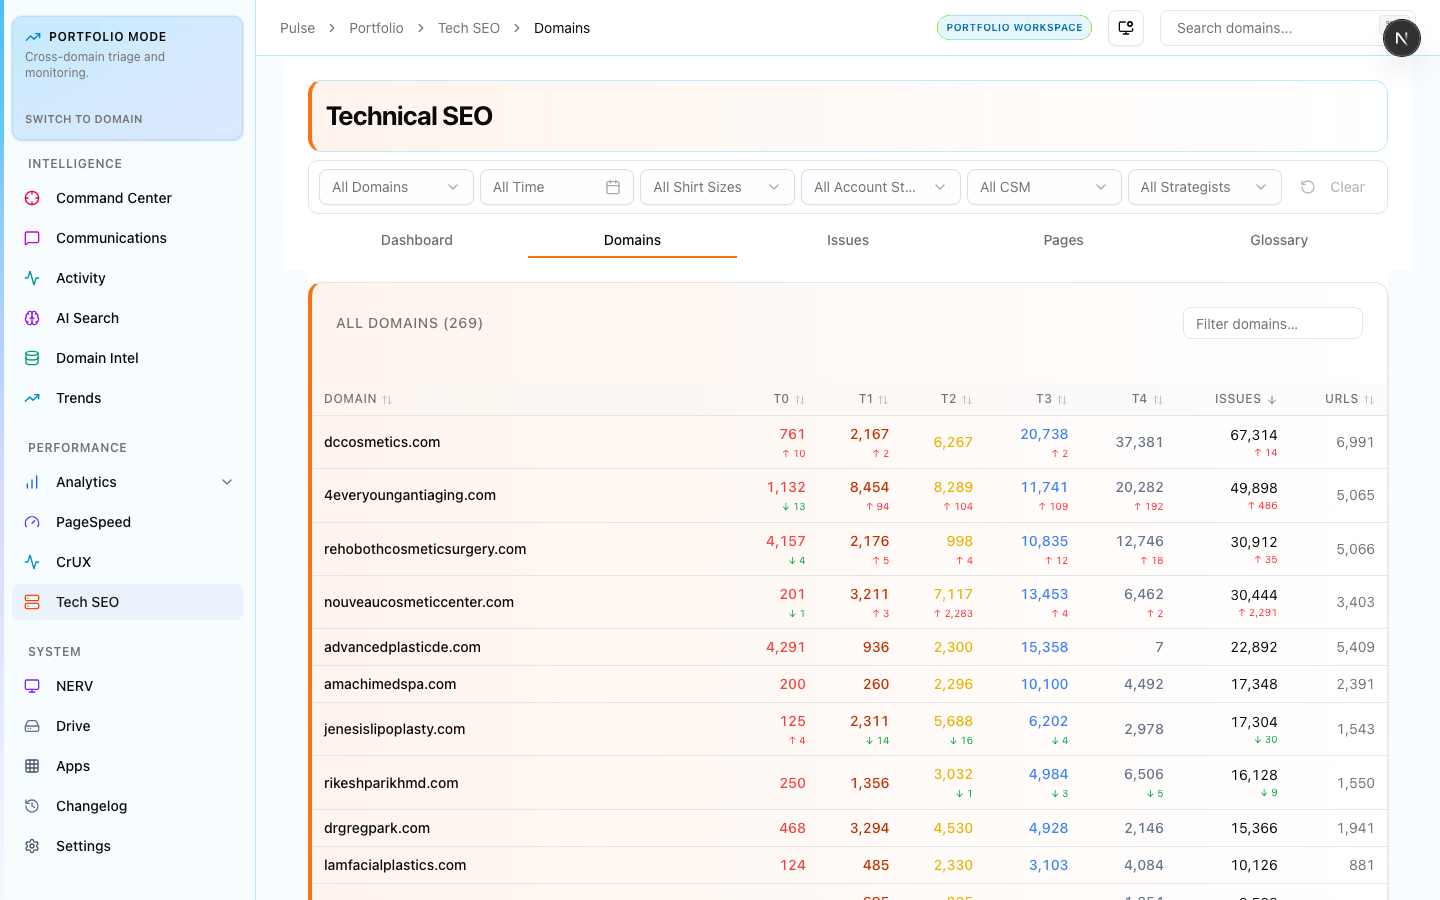Sort table by Issues column

point(1245,399)
